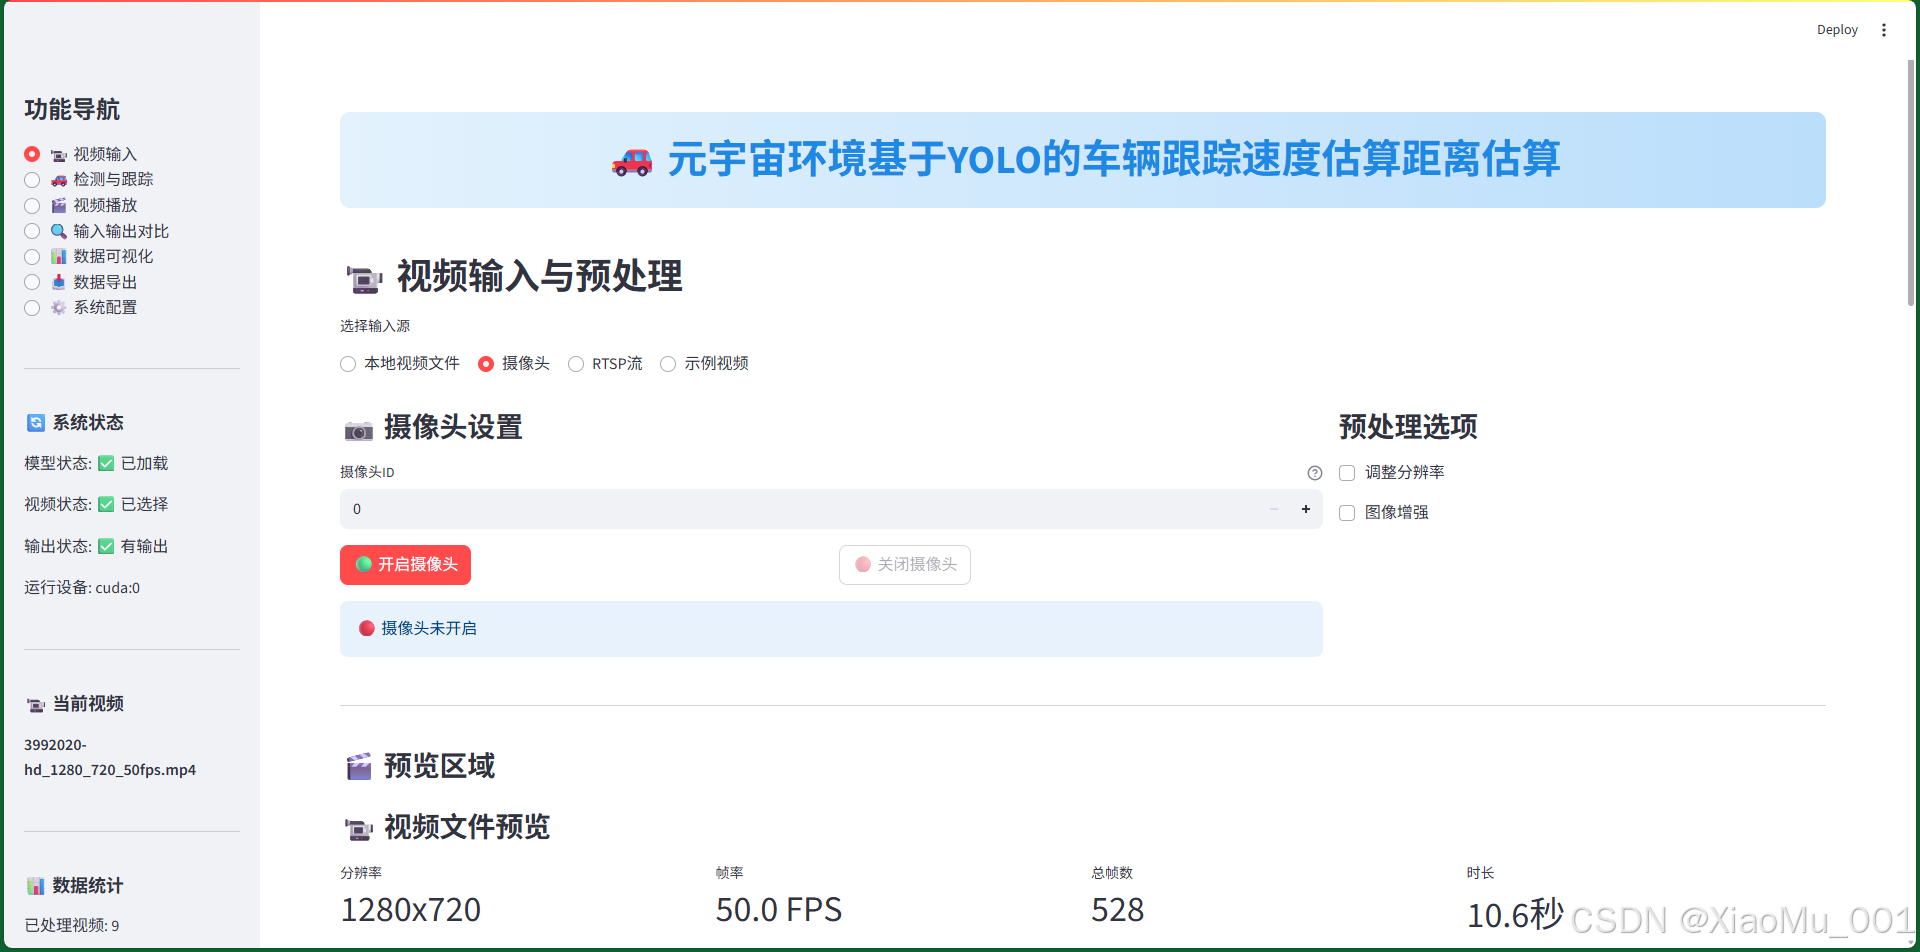Open 视频播放 via its film icon
This screenshot has width=1920, height=952.
tap(59, 205)
